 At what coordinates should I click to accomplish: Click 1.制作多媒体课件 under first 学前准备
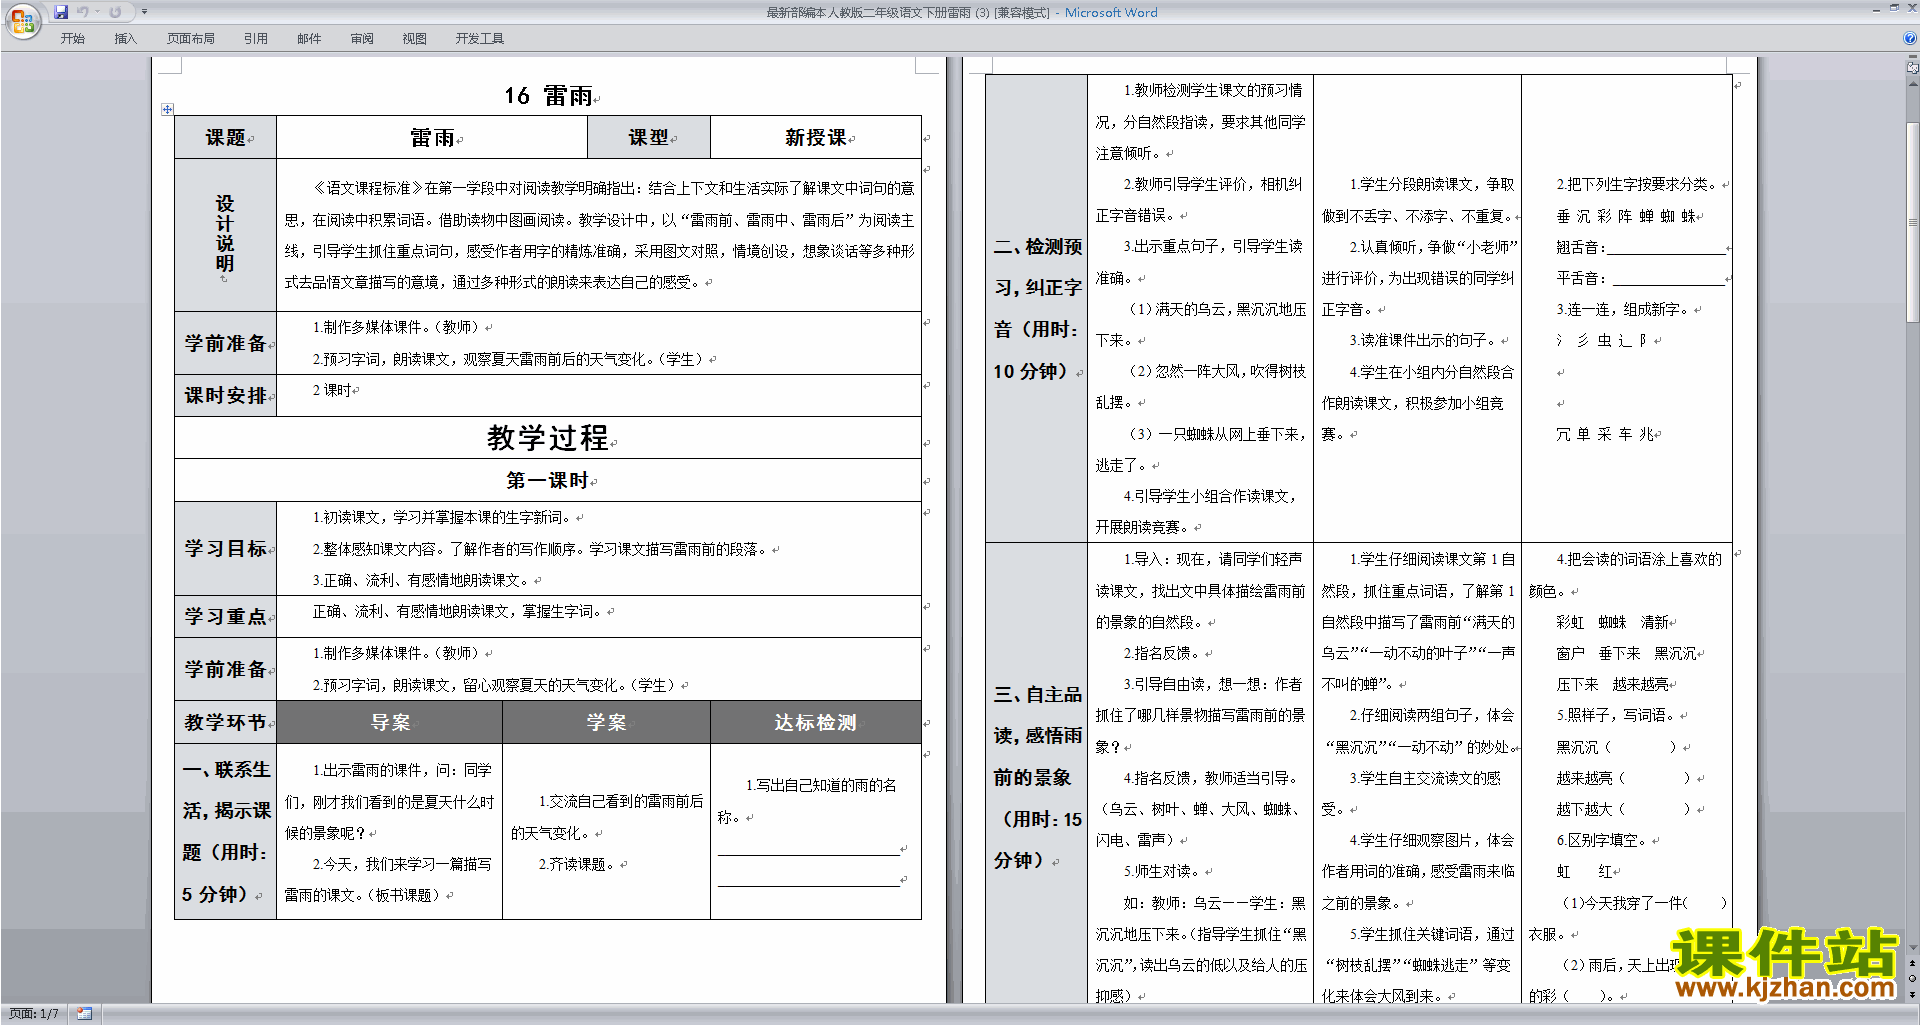coord(397,328)
